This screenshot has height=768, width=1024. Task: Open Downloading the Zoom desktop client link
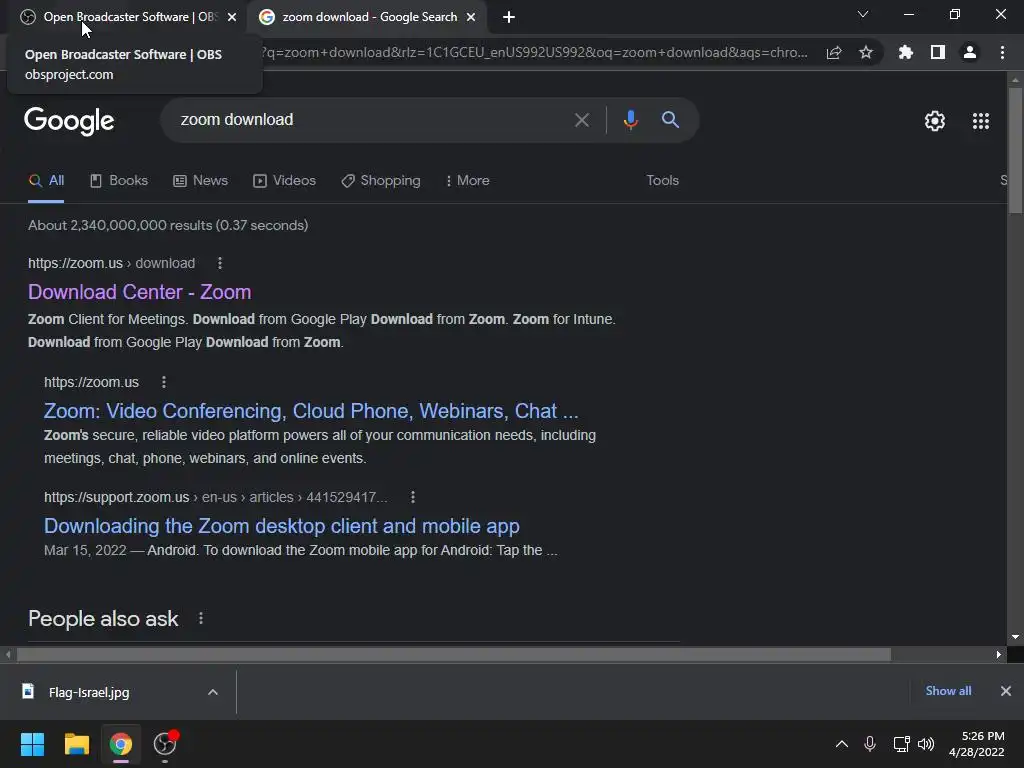pyautogui.click(x=281, y=526)
